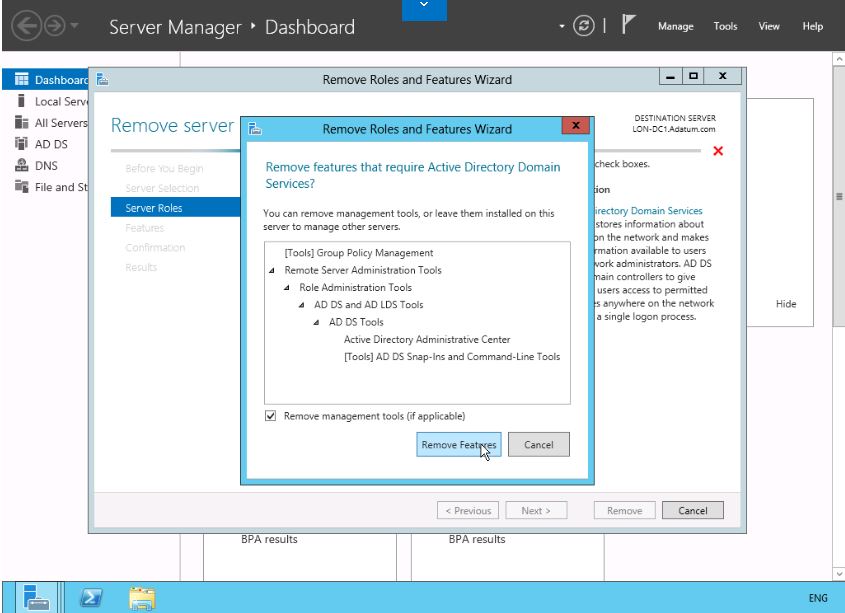Open the Manage menu

(x=676, y=27)
